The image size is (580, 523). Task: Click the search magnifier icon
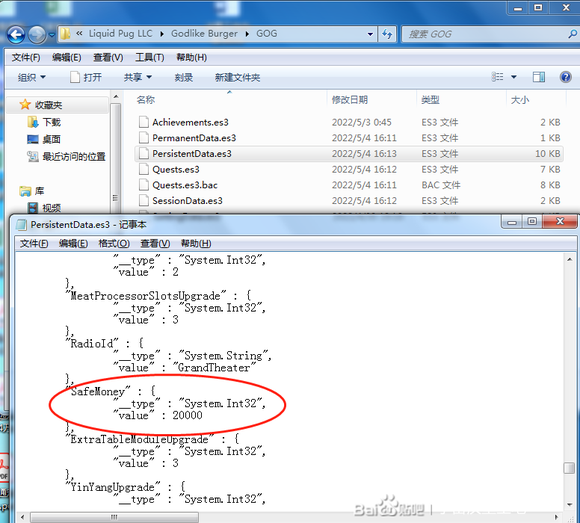click(x=572, y=34)
